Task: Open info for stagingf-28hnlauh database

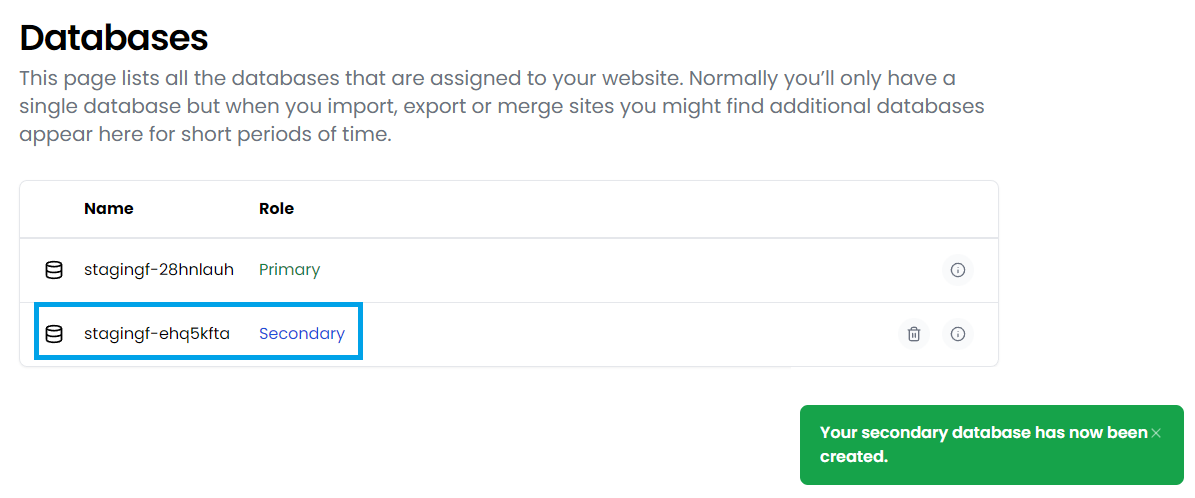Action: [x=958, y=270]
